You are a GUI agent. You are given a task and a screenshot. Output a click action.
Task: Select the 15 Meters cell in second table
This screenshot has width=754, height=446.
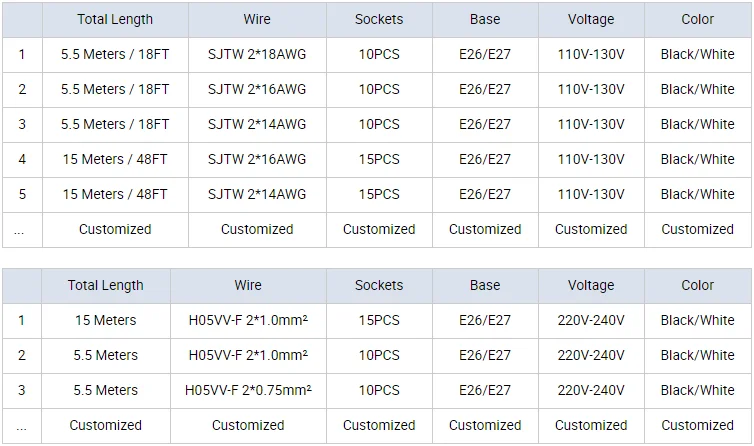(x=106, y=321)
